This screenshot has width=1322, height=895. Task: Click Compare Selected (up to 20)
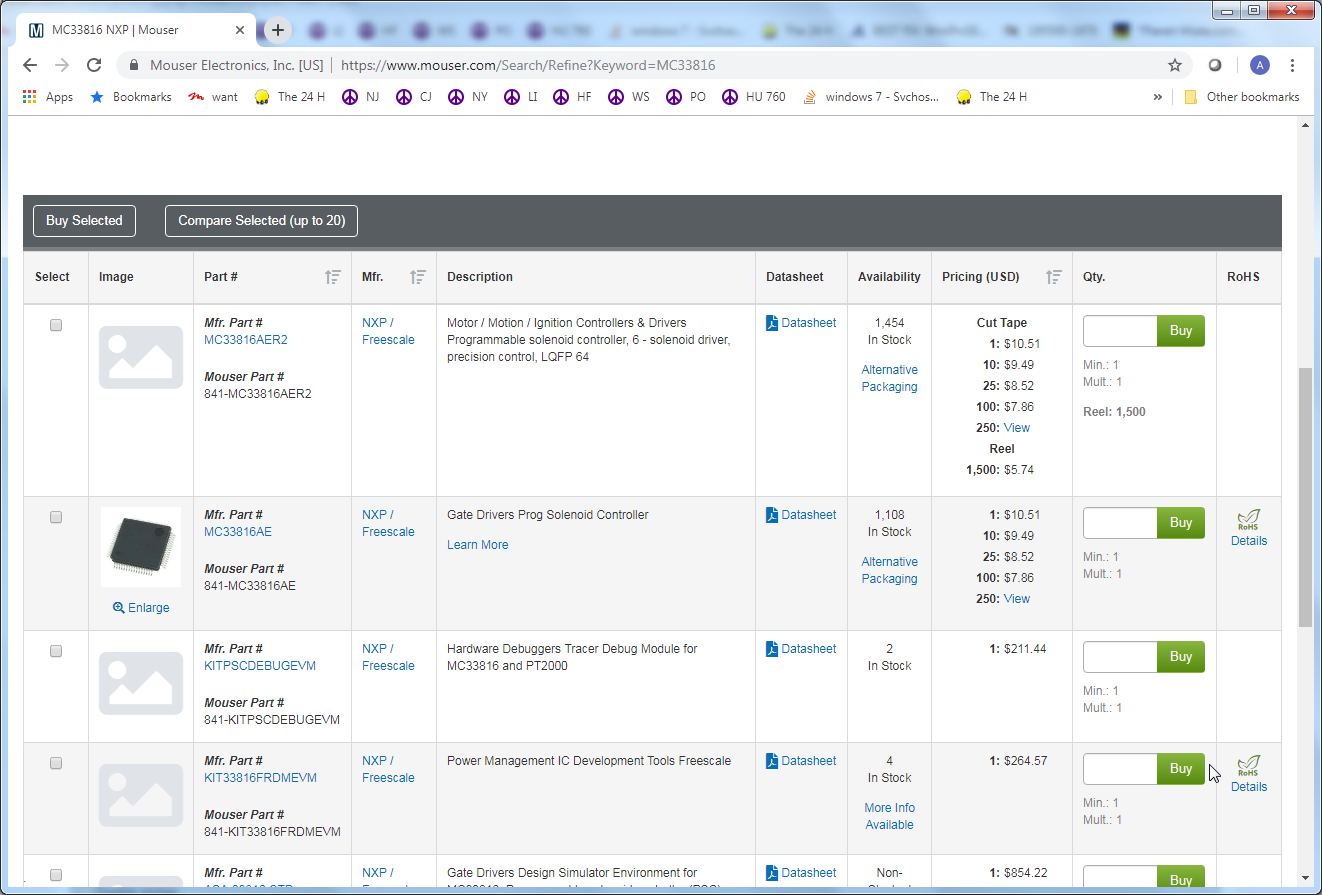[261, 221]
